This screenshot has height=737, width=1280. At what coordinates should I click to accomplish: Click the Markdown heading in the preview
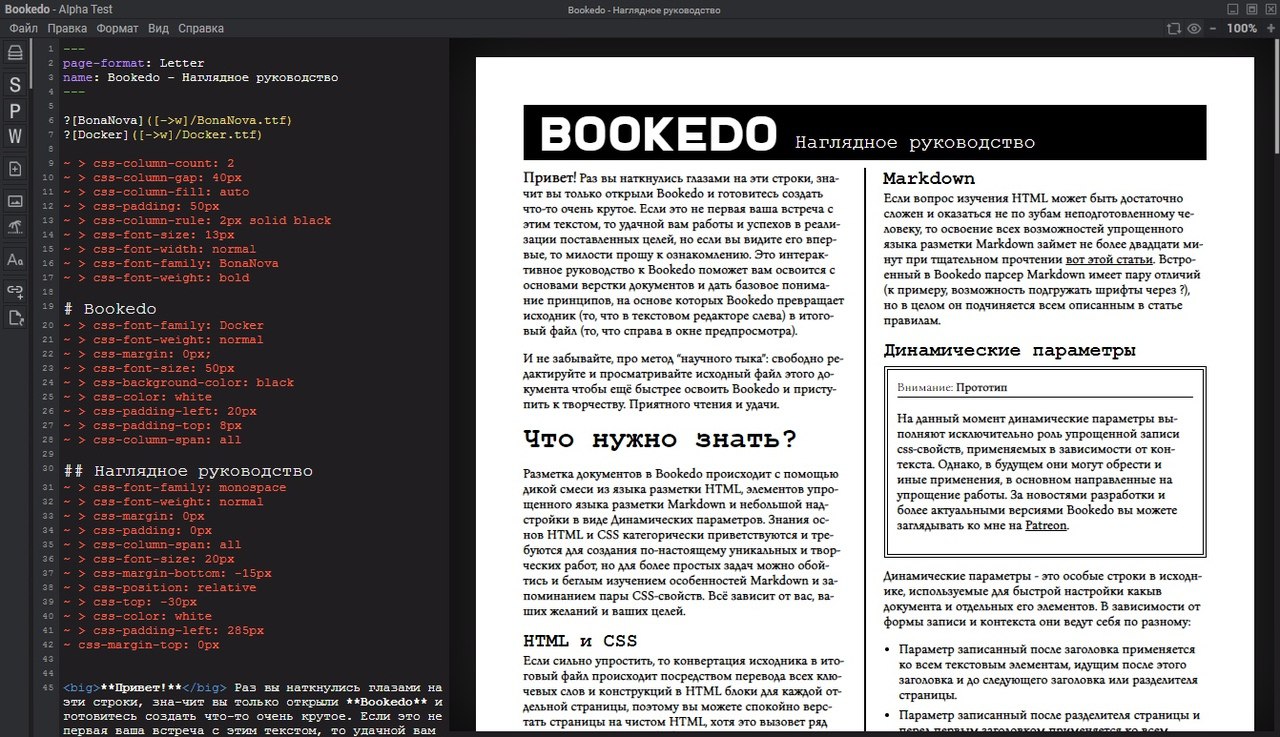929,179
